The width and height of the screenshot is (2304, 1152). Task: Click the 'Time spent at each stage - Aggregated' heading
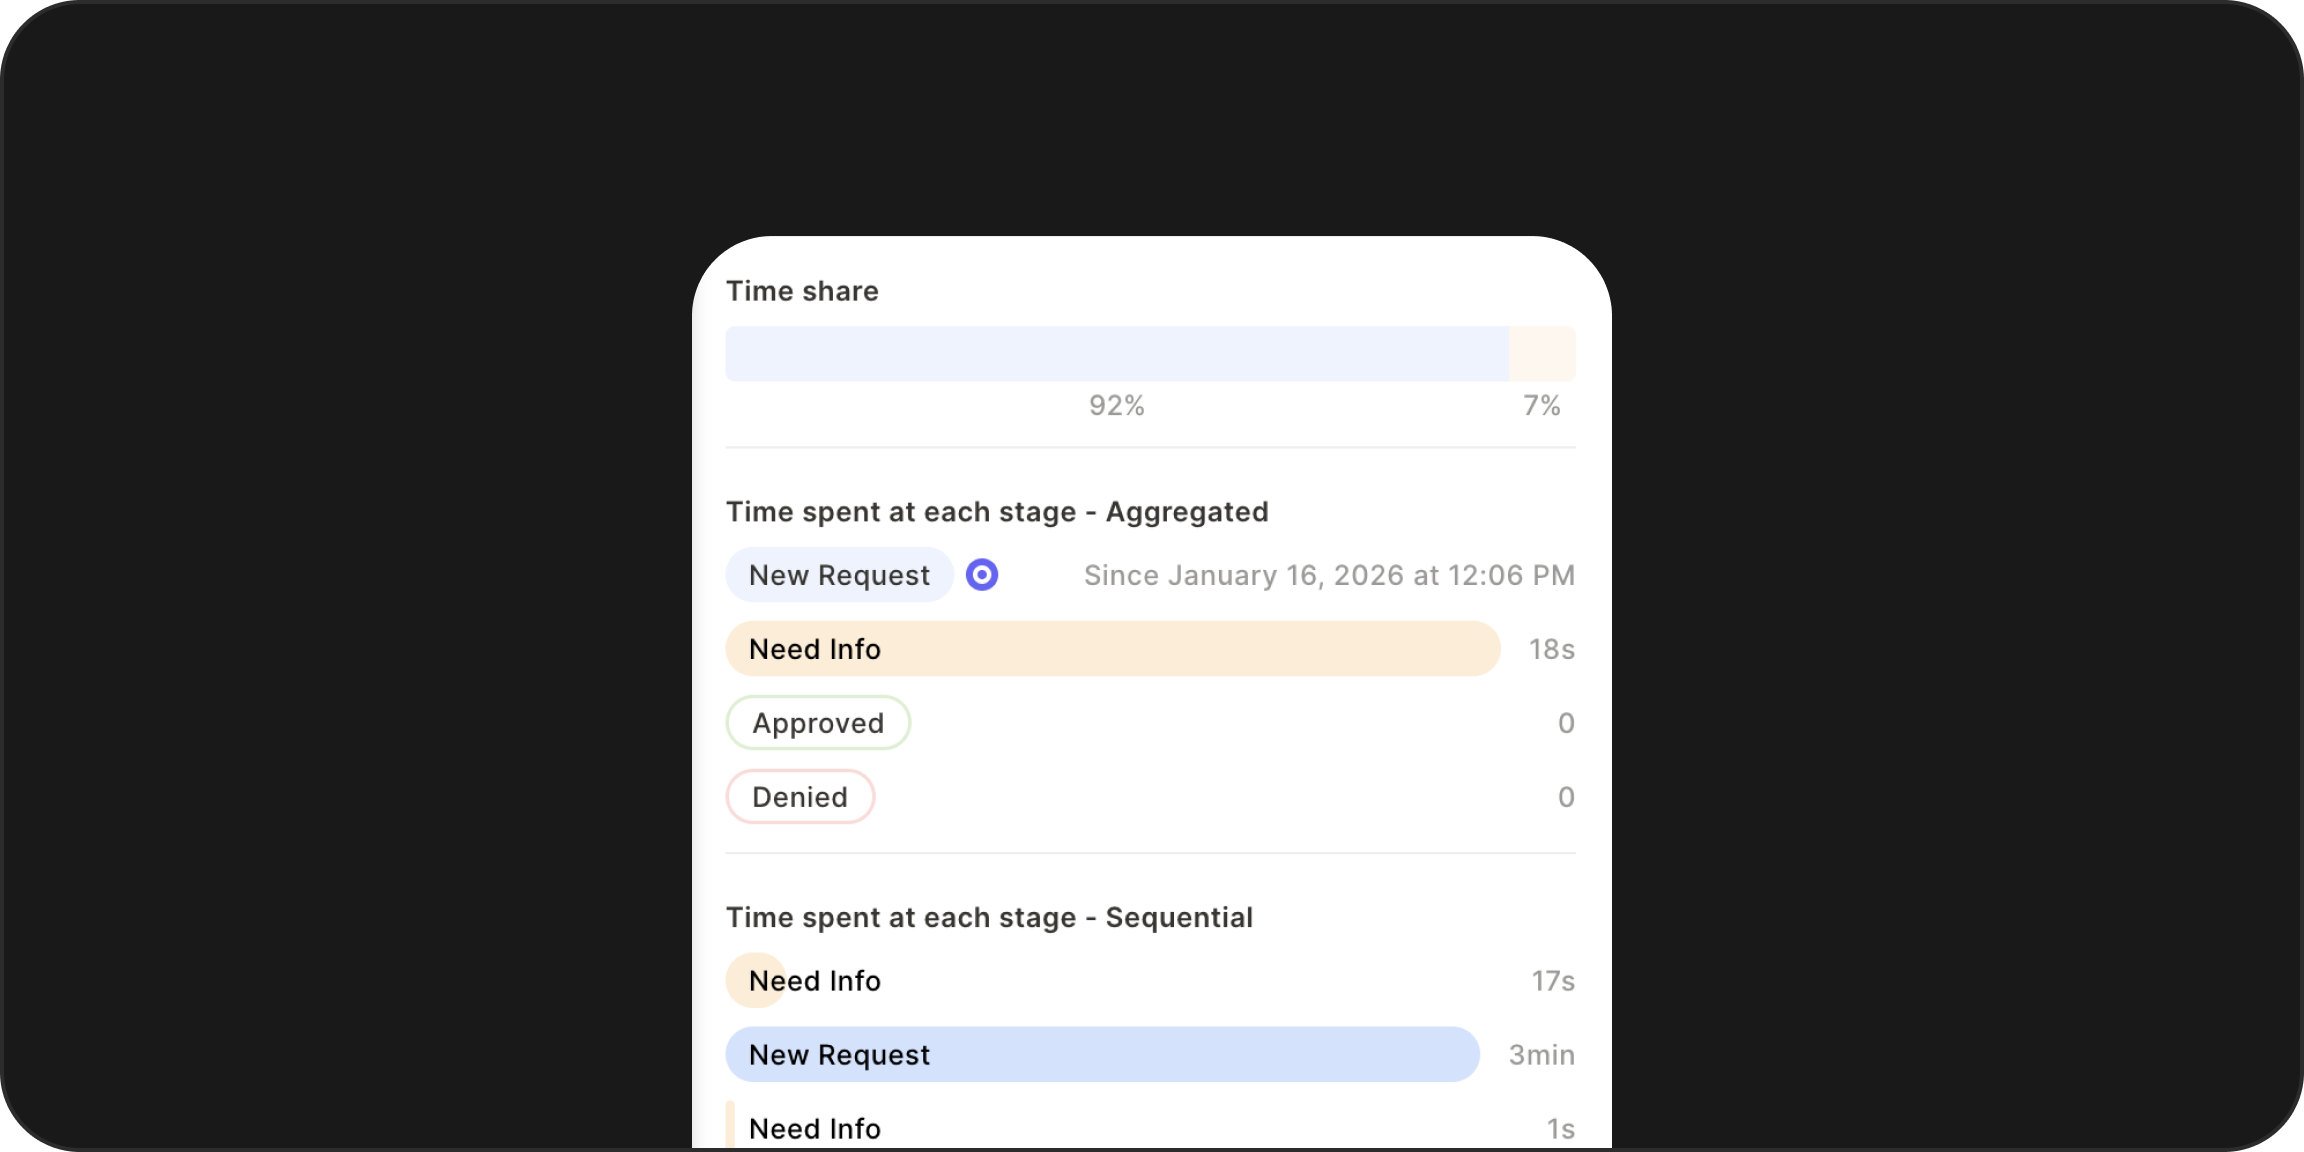click(x=997, y=512)
